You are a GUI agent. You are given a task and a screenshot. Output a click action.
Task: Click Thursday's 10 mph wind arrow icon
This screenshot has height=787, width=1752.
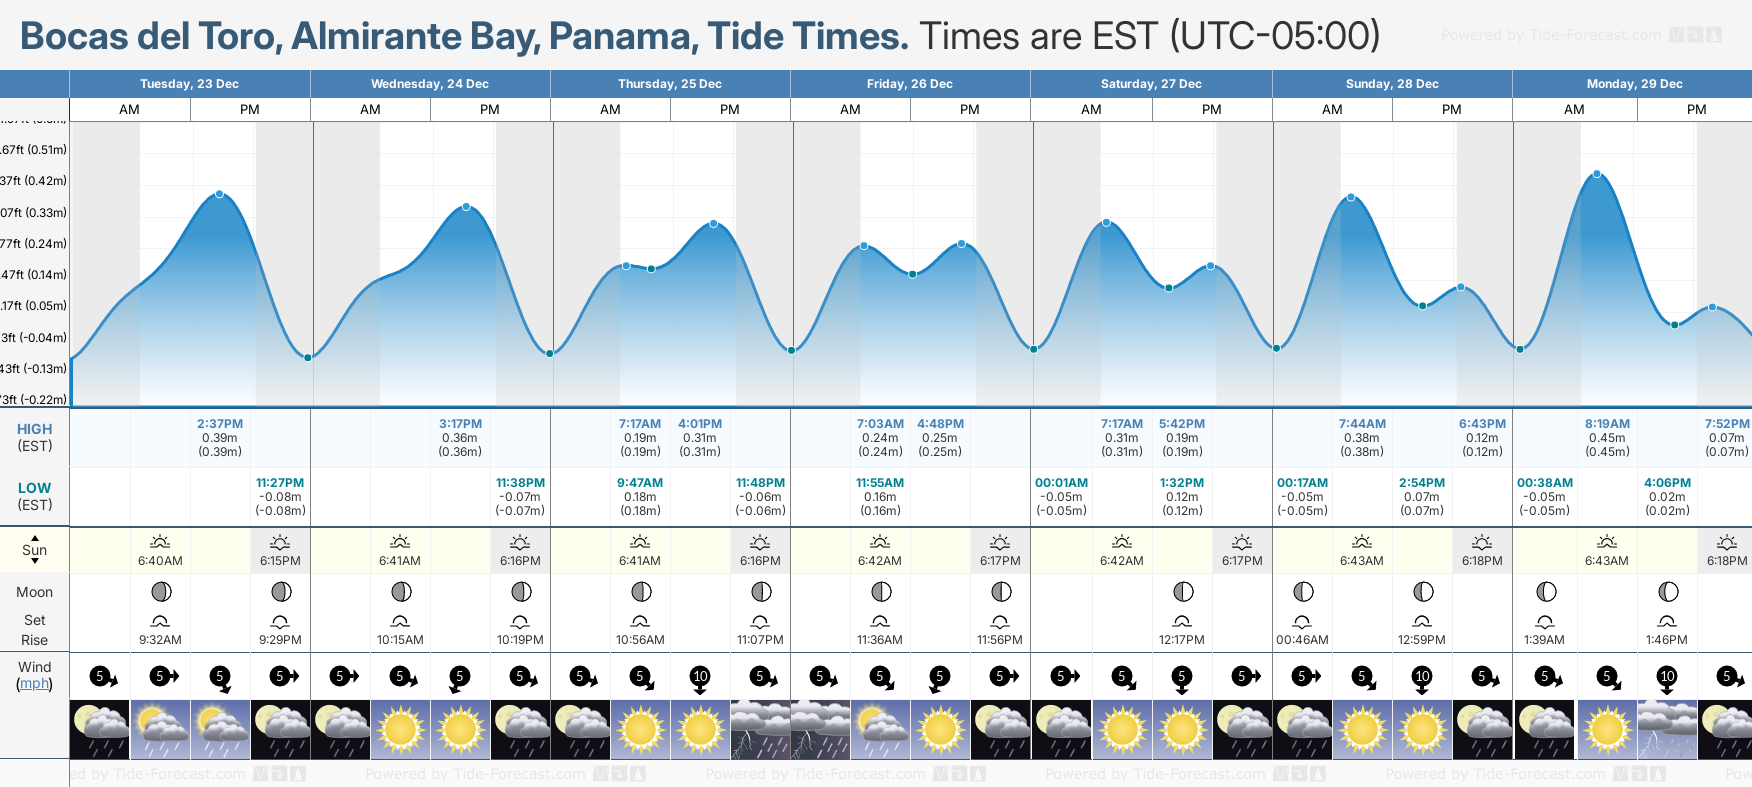tap(700, 678)
